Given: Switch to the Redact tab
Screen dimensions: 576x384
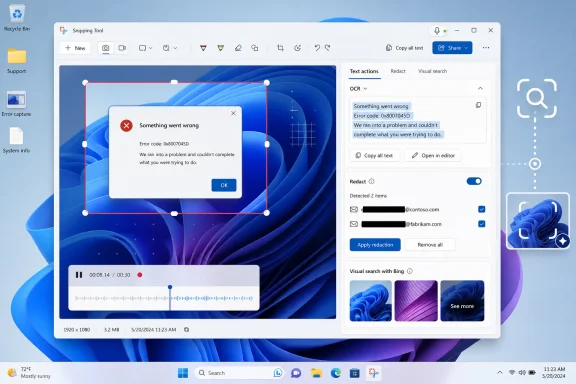Looking at the screenshot, I should 398,71.
